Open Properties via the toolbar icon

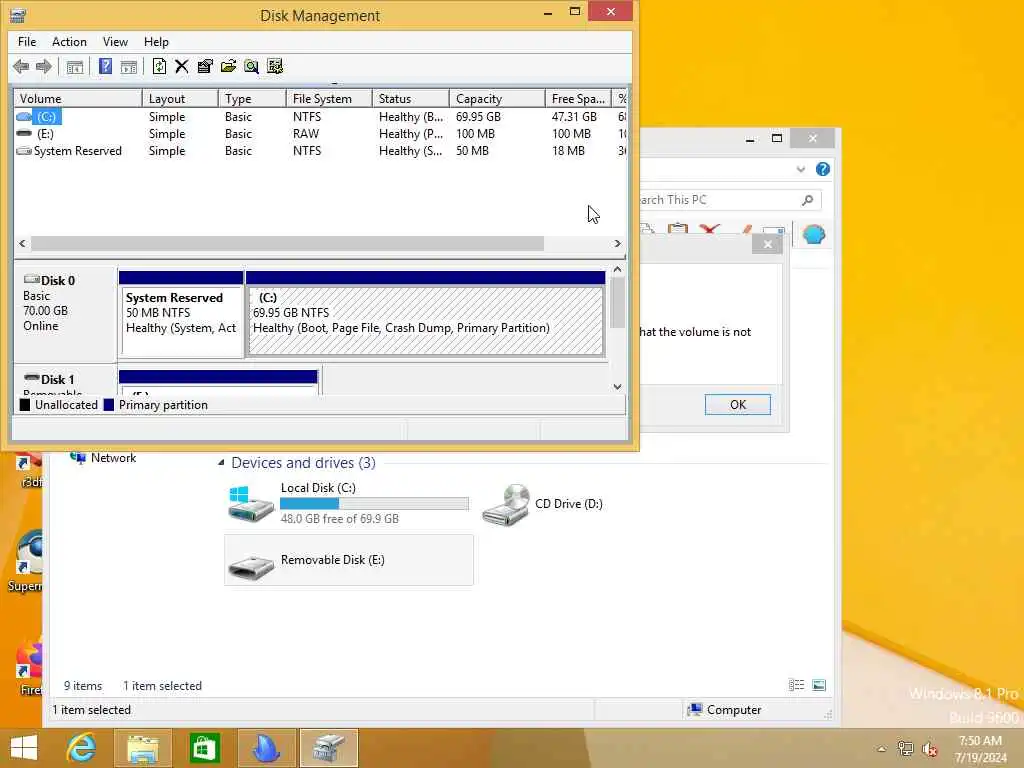click(x=205, y=66)
